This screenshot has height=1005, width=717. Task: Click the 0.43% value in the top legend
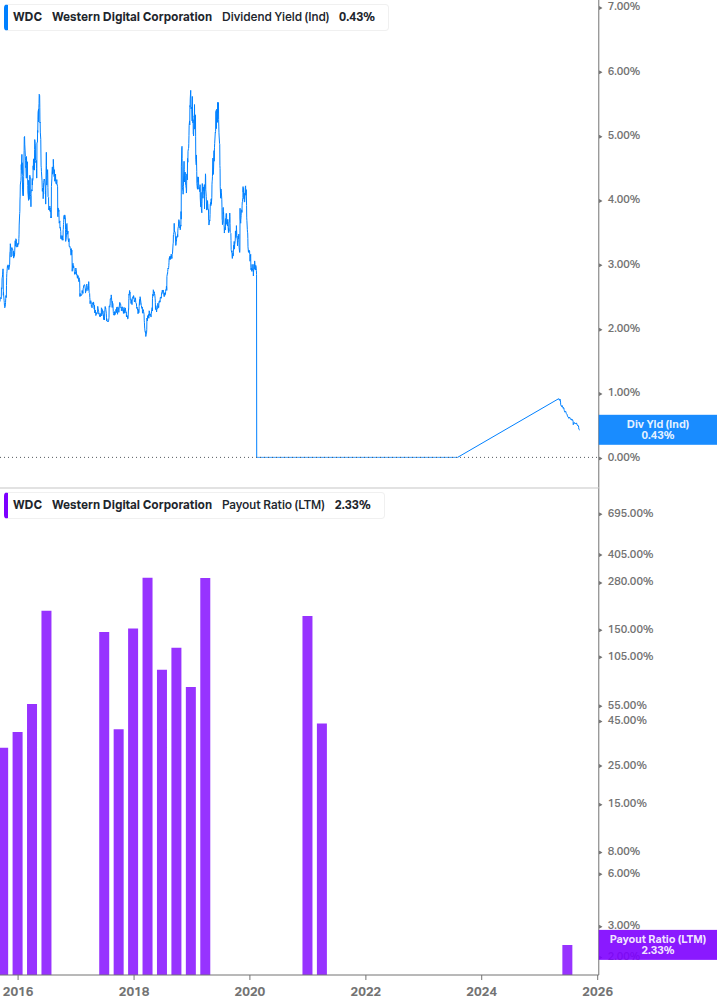(357, 17)
